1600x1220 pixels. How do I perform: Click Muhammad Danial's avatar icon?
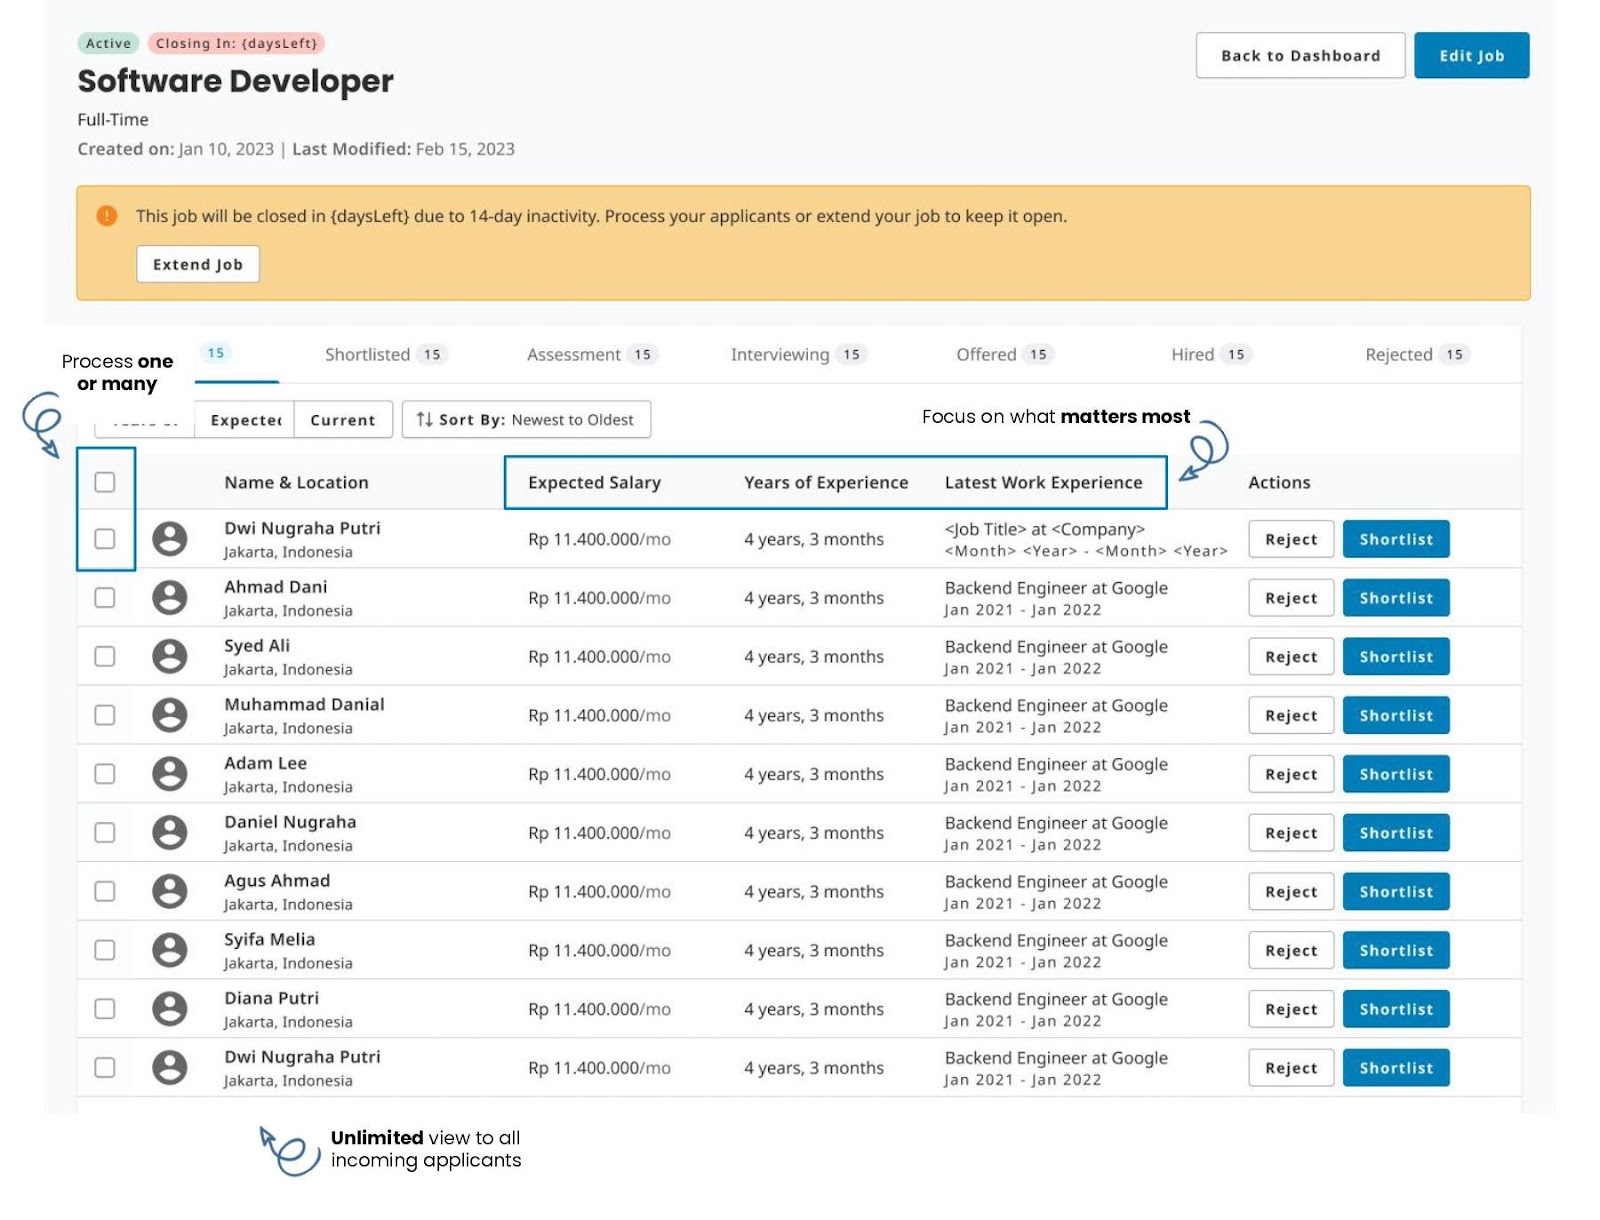pos(169,716)
